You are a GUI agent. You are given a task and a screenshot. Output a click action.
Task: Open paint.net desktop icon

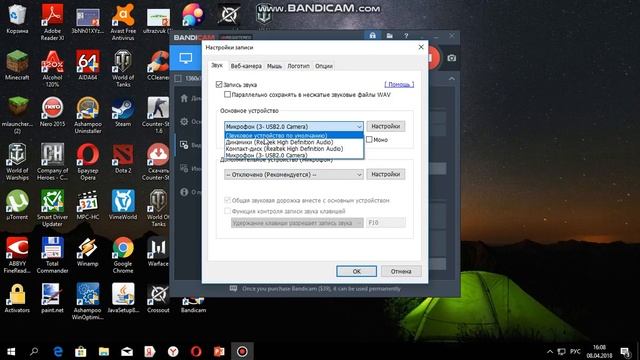52,298
